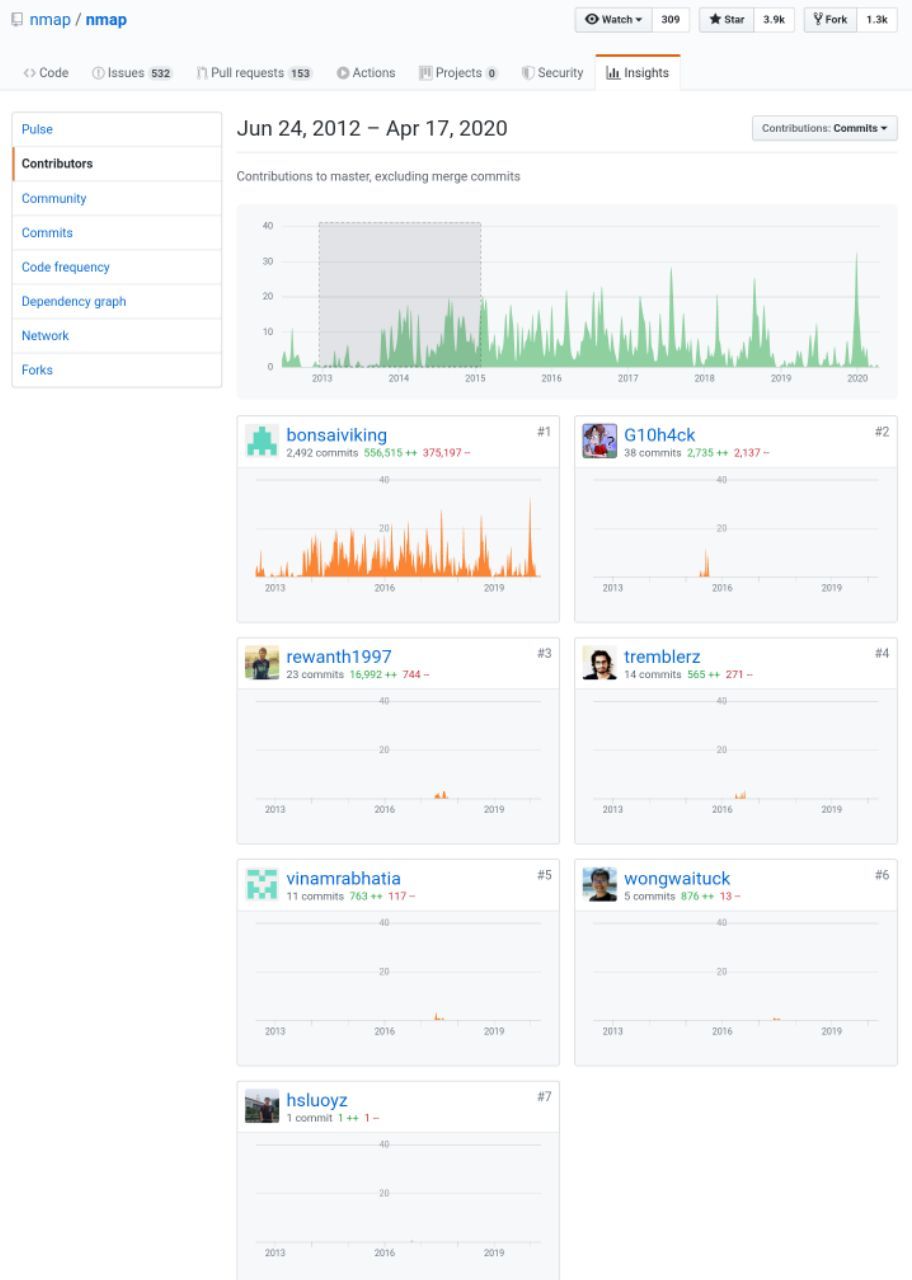This screenshot has height=1280, width=912.
Task: Open G10h4ck's avatar
Action: (x=600, y=441)
